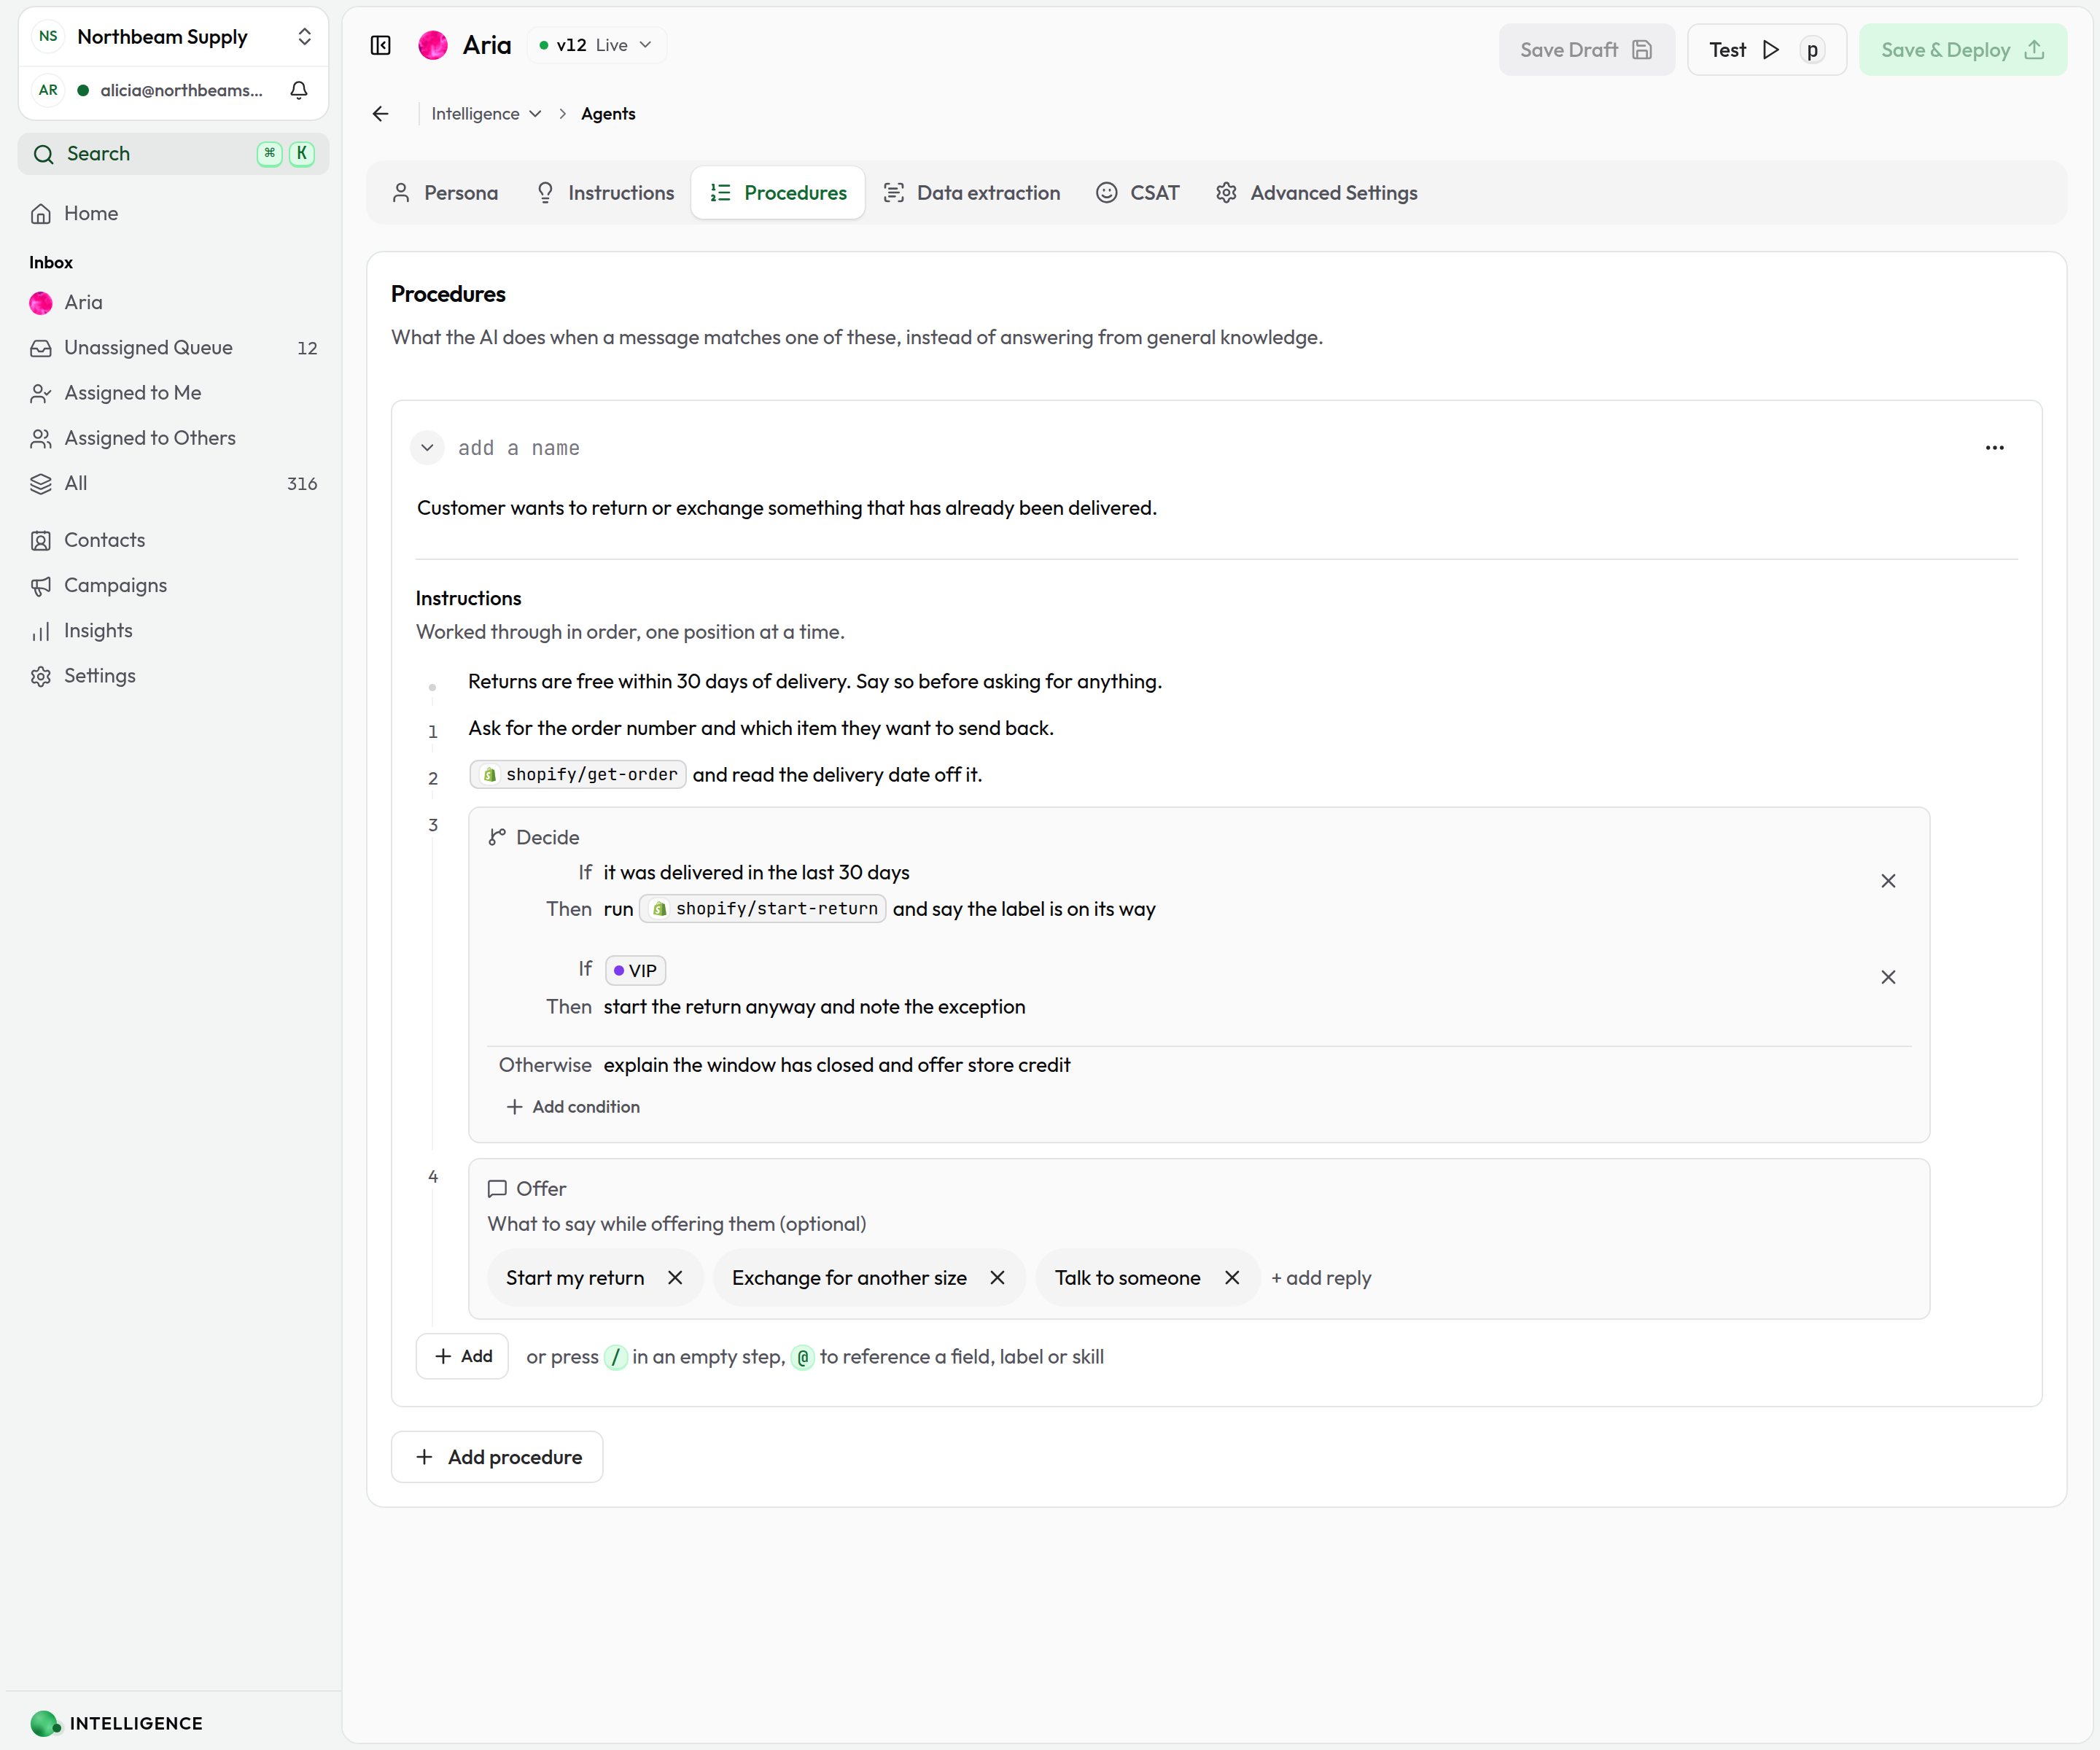Click Save & Deploy button
Screen dimensions: 2100x1750
[1963, 50]
